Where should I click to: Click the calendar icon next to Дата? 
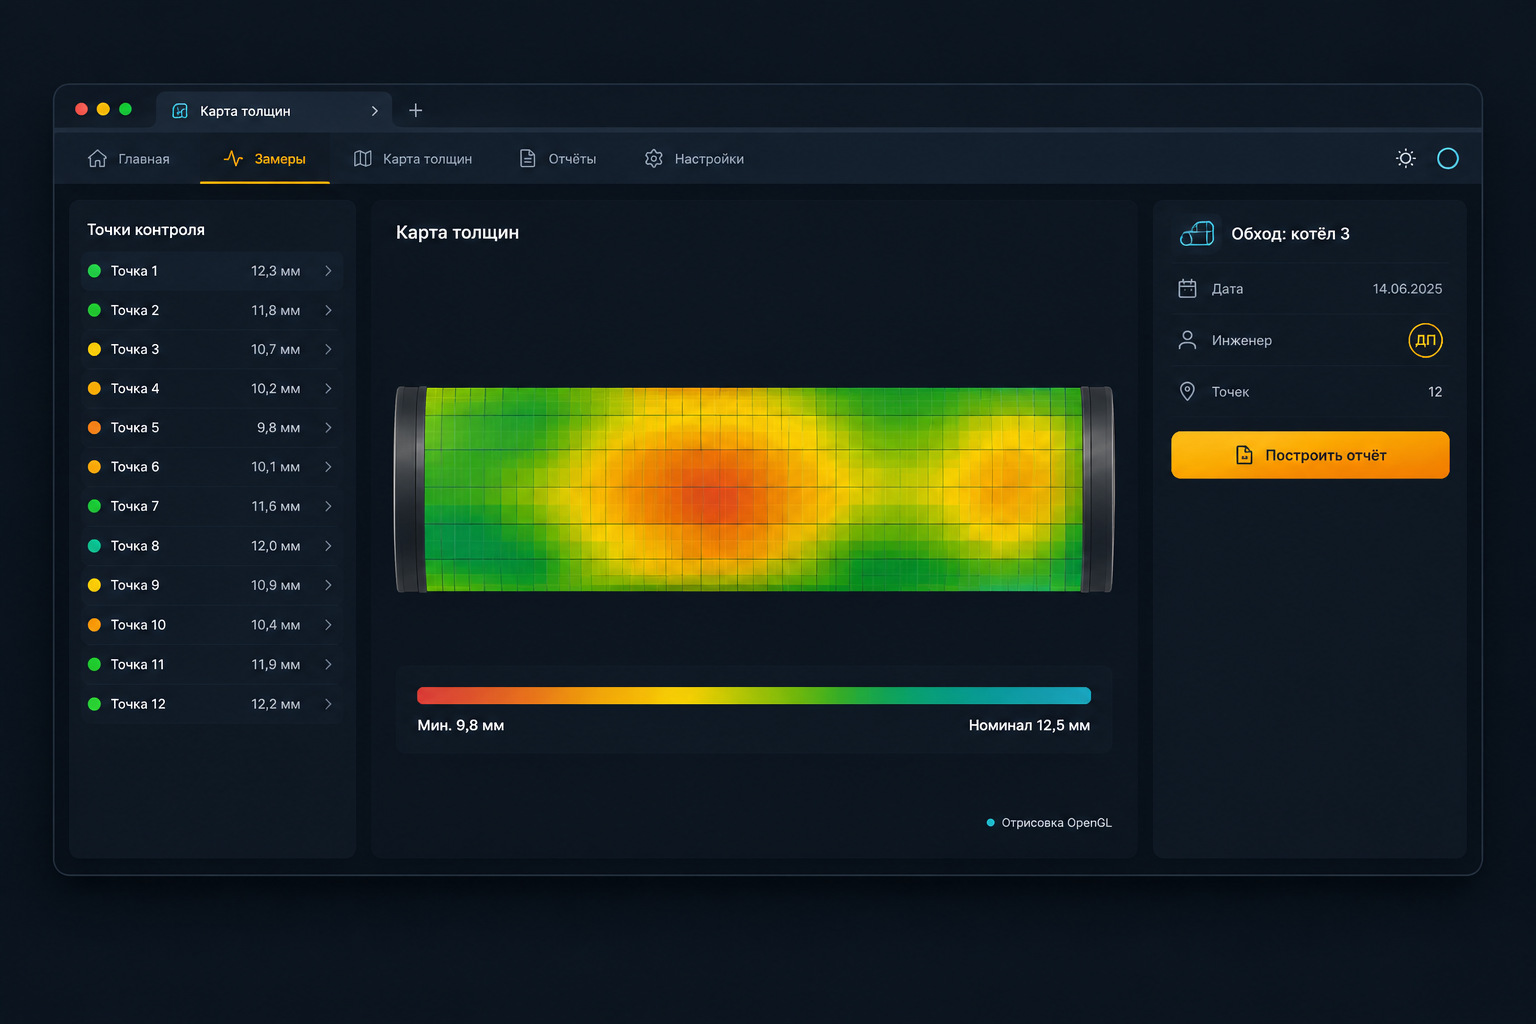(x=1187, y=288)
